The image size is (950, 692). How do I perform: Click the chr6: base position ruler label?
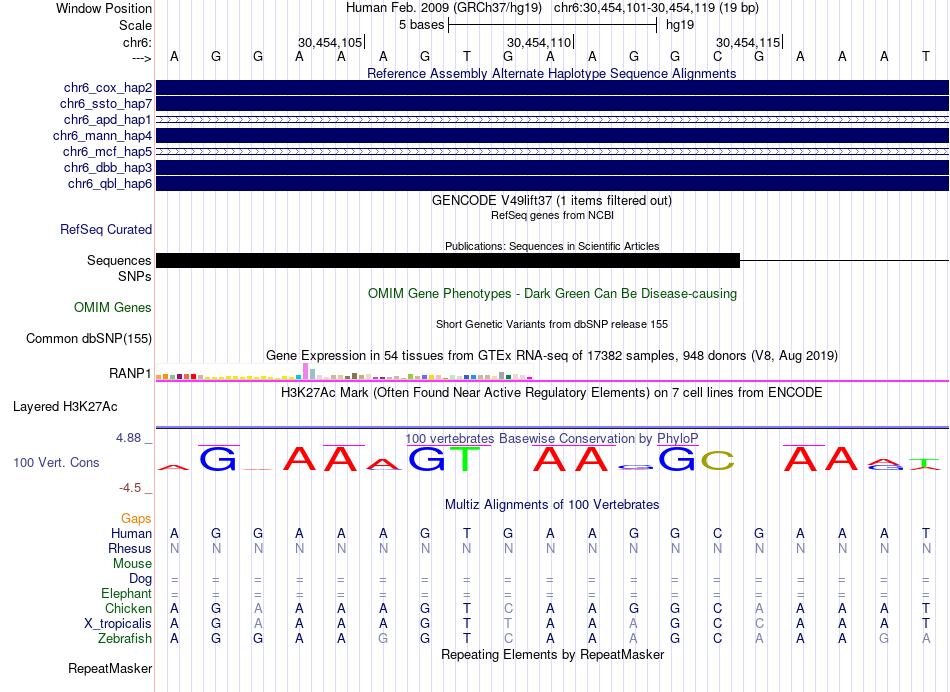click(137, 42)
